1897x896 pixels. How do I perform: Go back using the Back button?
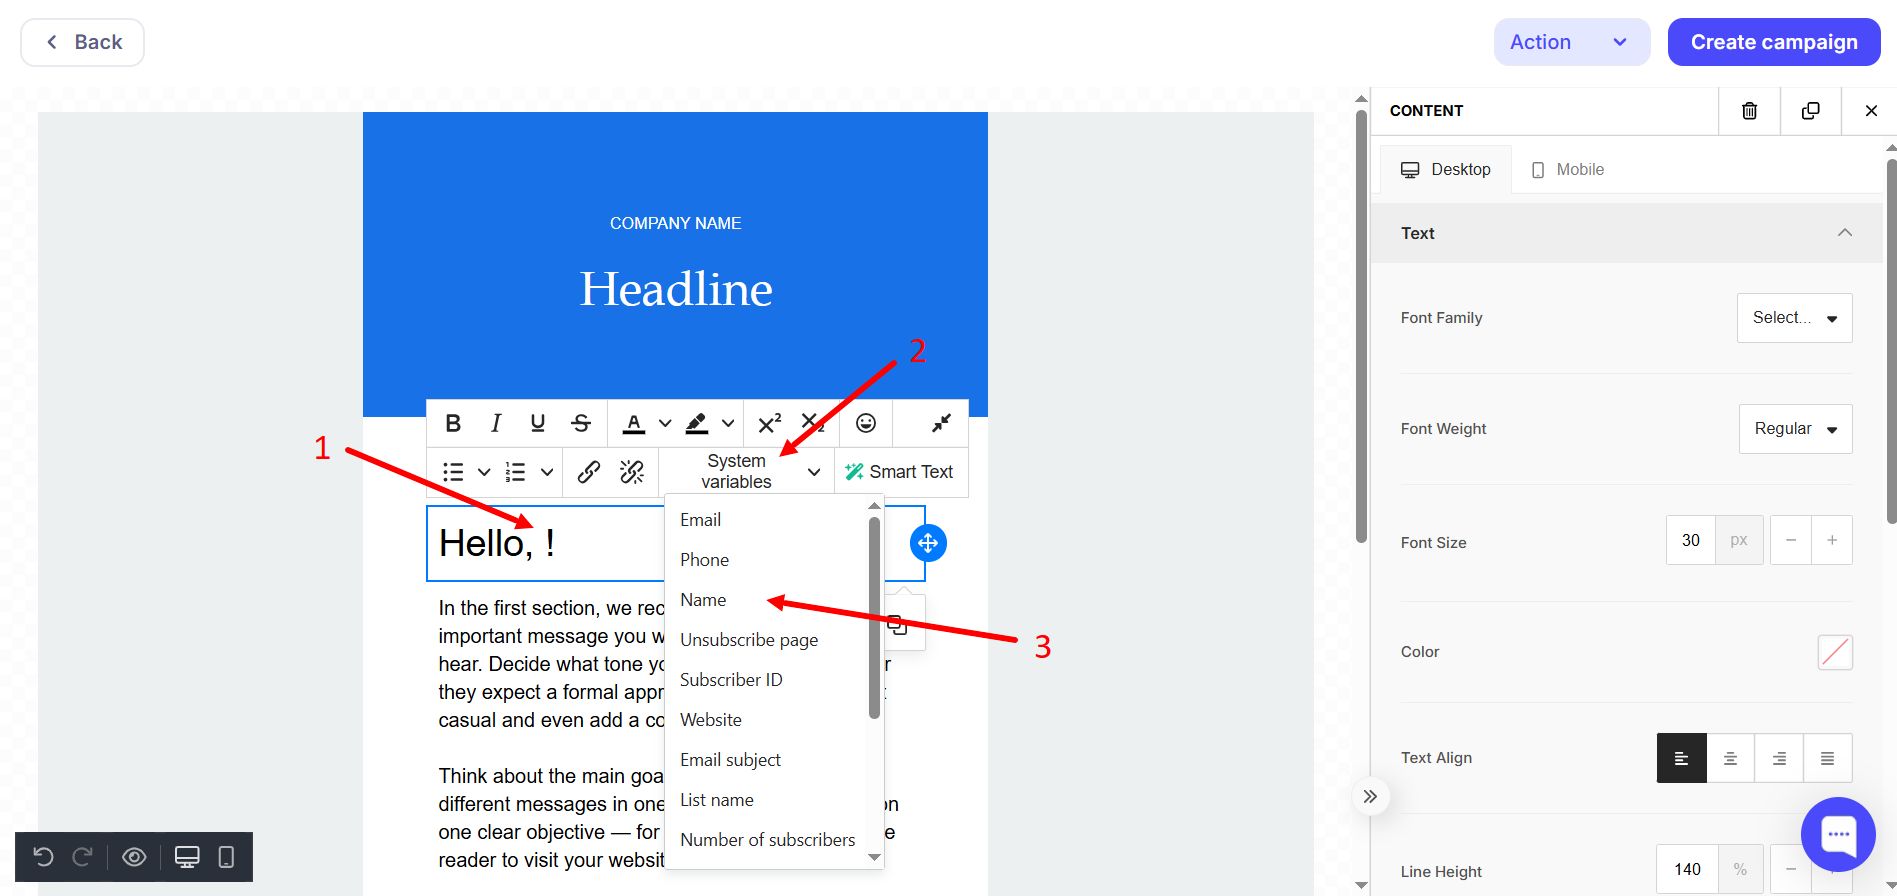tap(83, 42)
